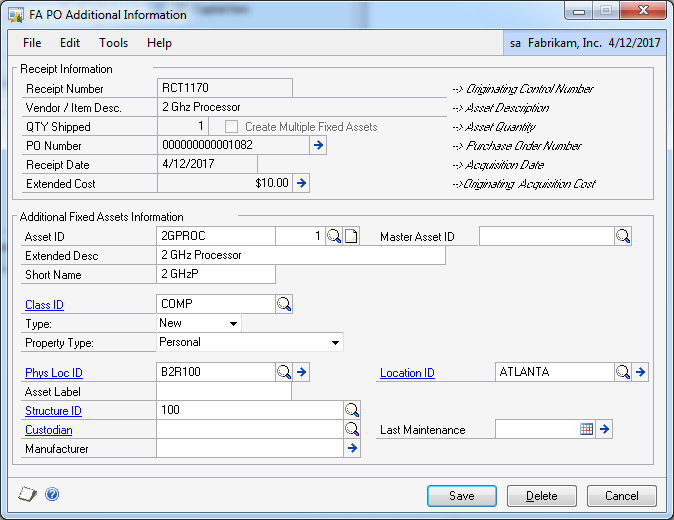Screen dimensions: 674x520
Task: Click the Asset ID field containing 2GPROC
Action: click(216, 236)
